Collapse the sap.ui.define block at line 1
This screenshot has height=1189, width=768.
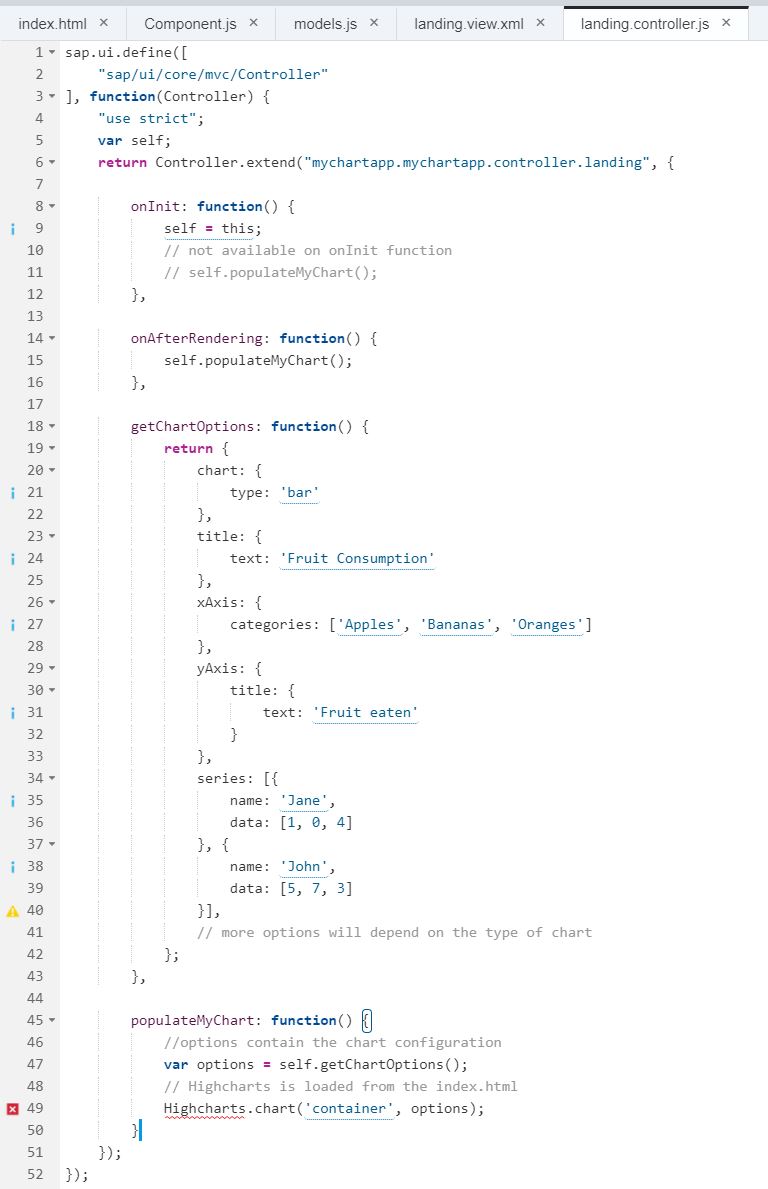52,53
